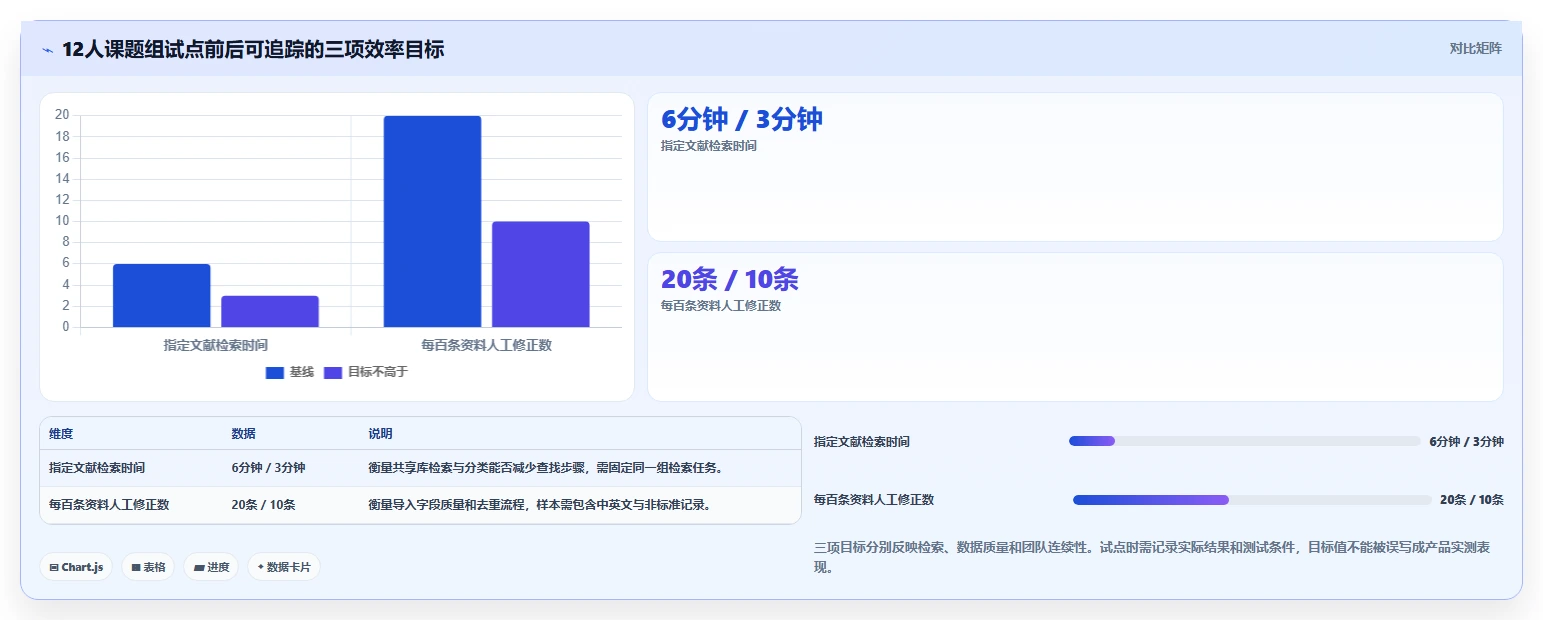Click the 数据卡片 tag chip
The height and width of the screenshot is (620, 1543).
pos(284,567)
